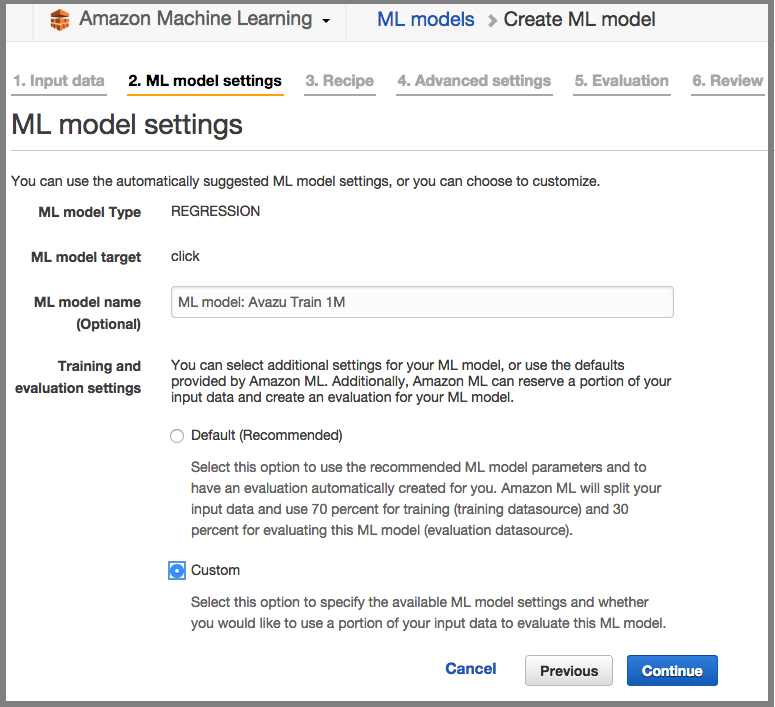
Task: Click the Custom option label text
Action: click(x=215, y=570)
